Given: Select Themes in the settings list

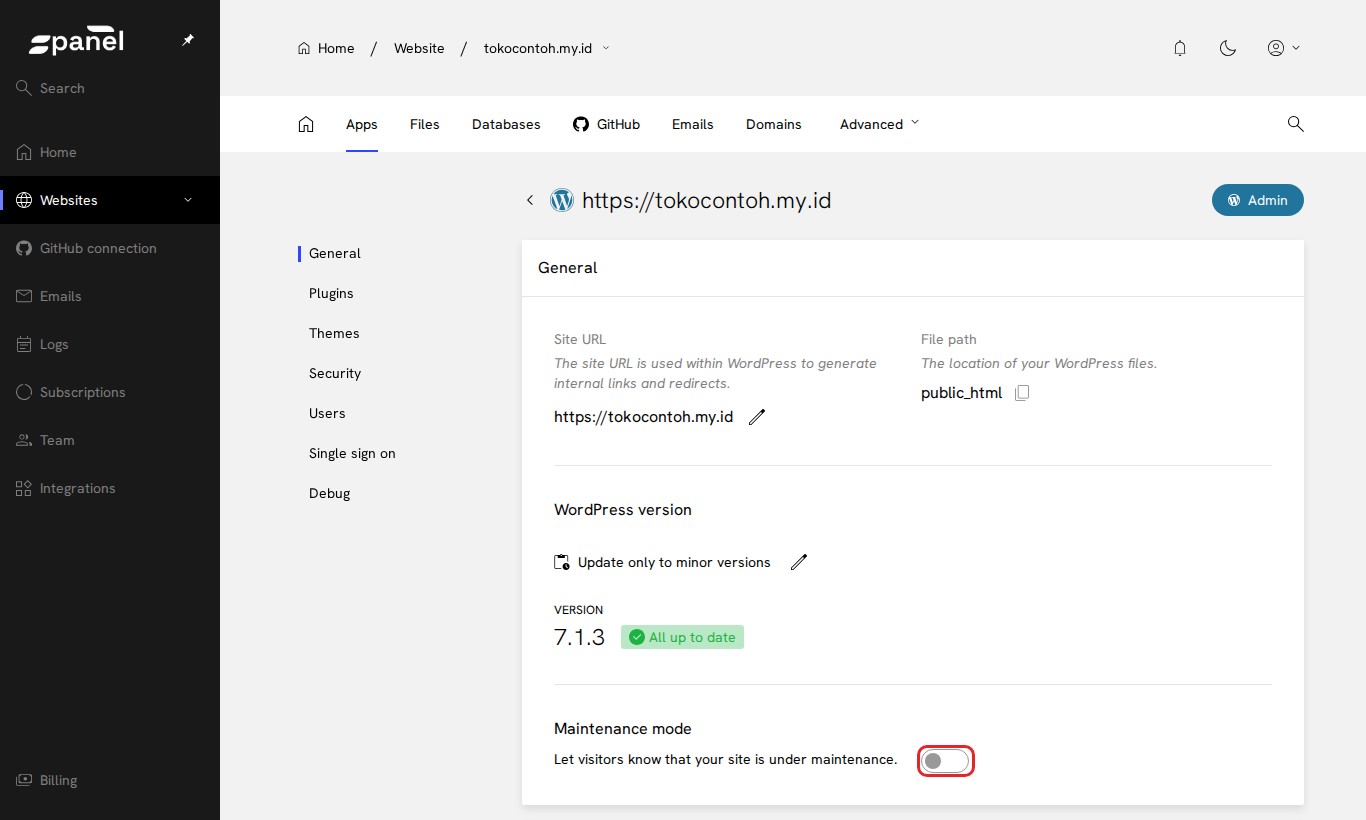Looking at the screenshot, I should [334, 333].
